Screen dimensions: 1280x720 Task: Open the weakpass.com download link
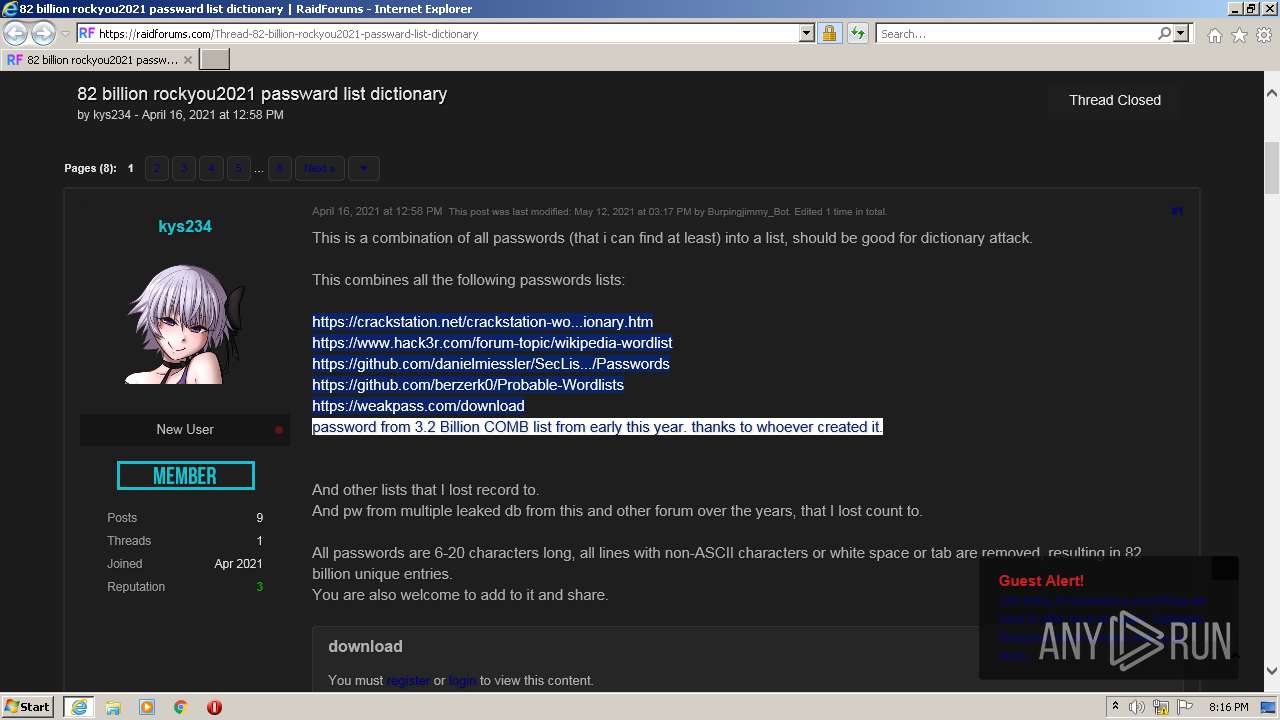[x=418, y=406]
